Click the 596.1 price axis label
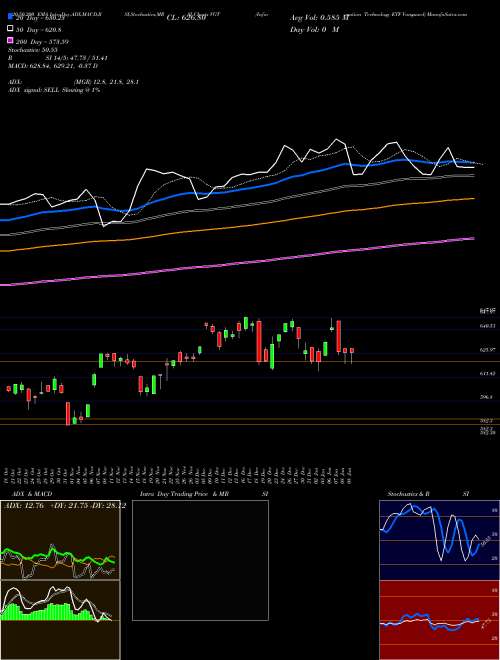This screenshot has width=500, height=660. 488,397
